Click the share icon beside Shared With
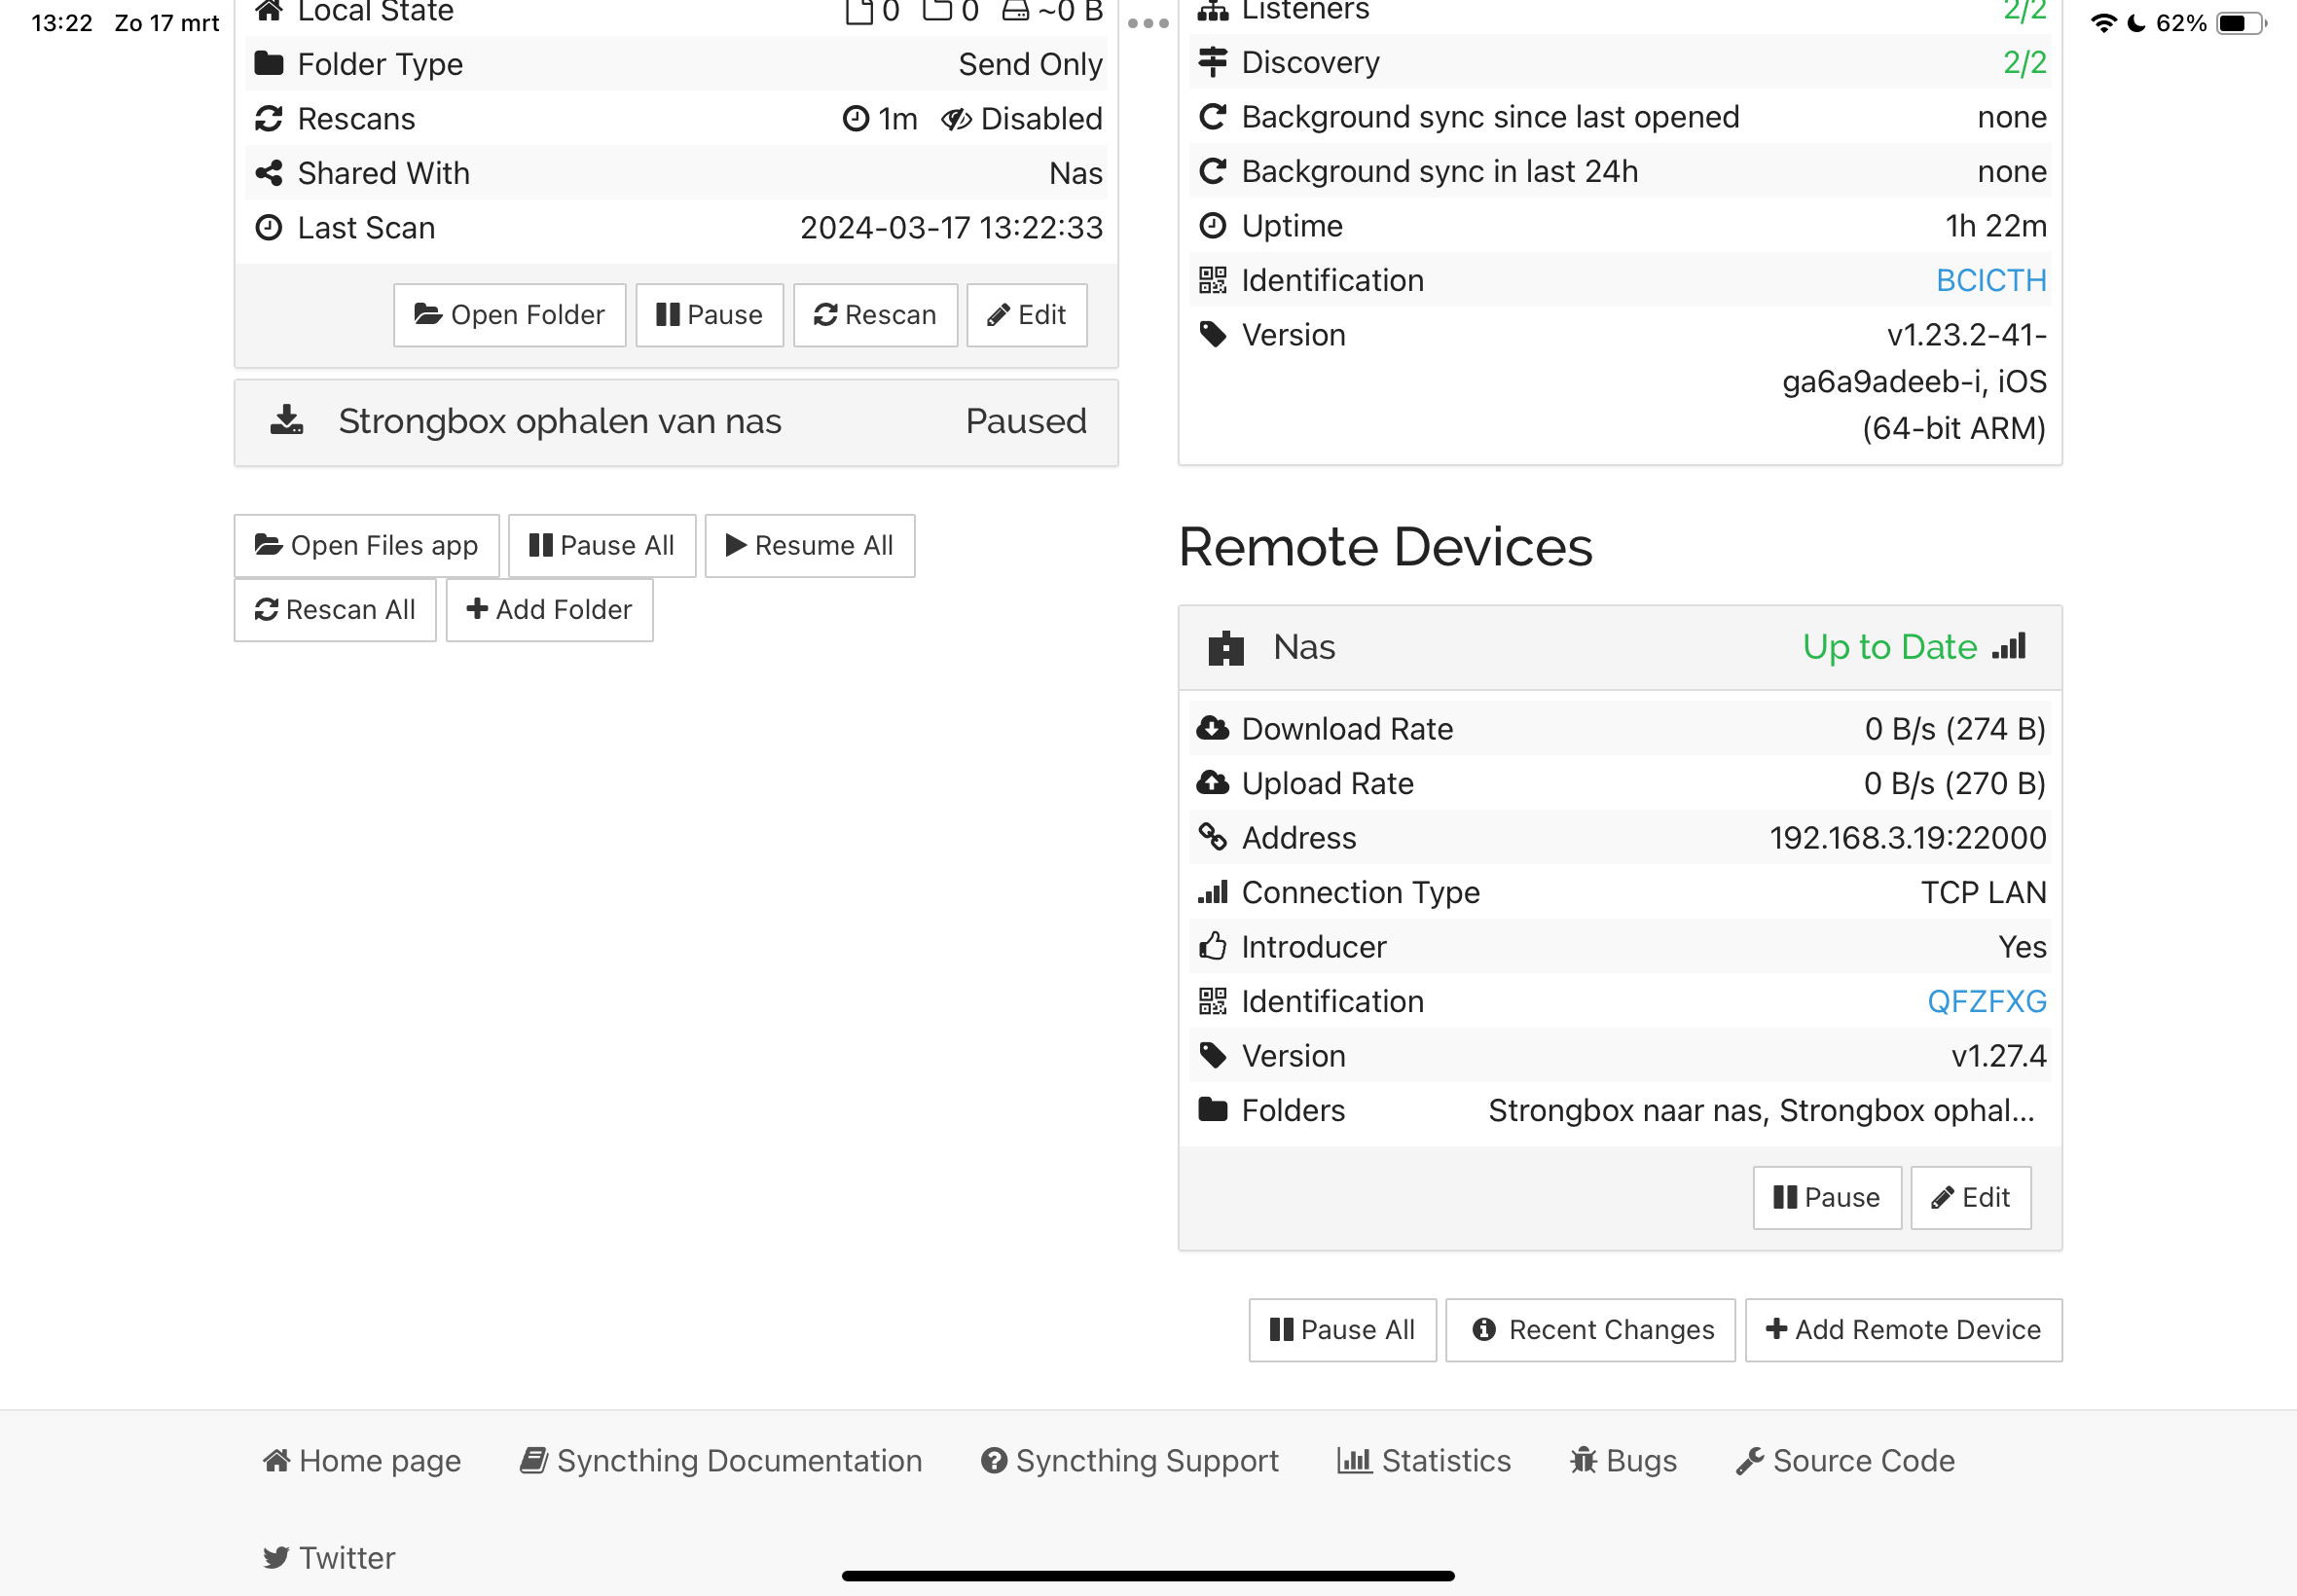Screen dimensions: 2297x1596 tap(269, 173)
